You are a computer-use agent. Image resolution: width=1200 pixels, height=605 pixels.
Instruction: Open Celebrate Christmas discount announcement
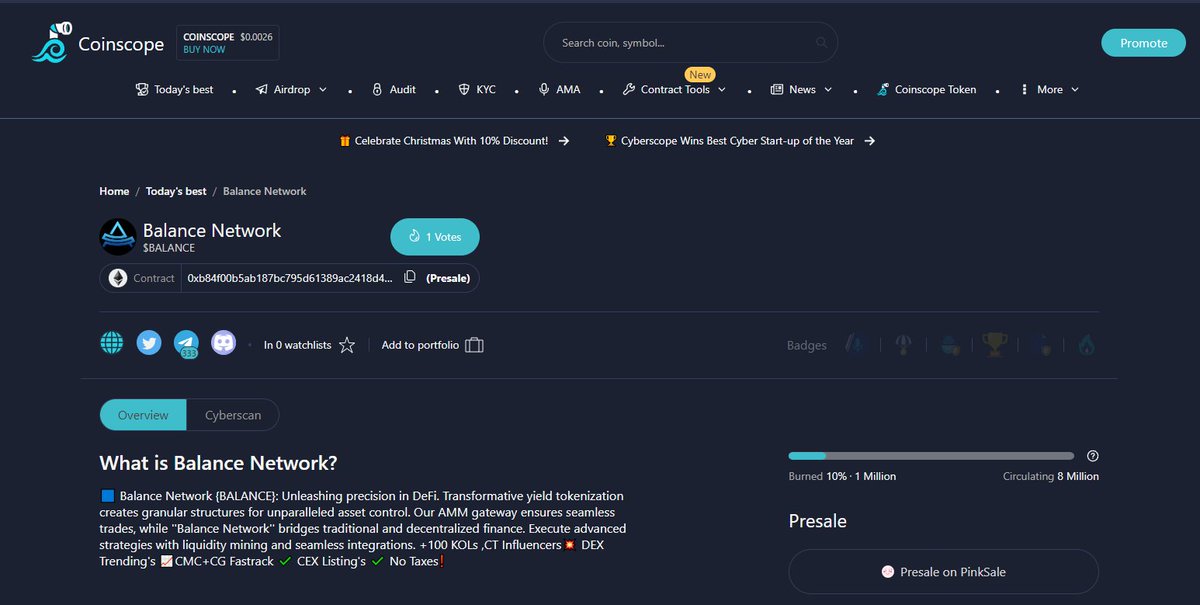(x=451, y=141)
